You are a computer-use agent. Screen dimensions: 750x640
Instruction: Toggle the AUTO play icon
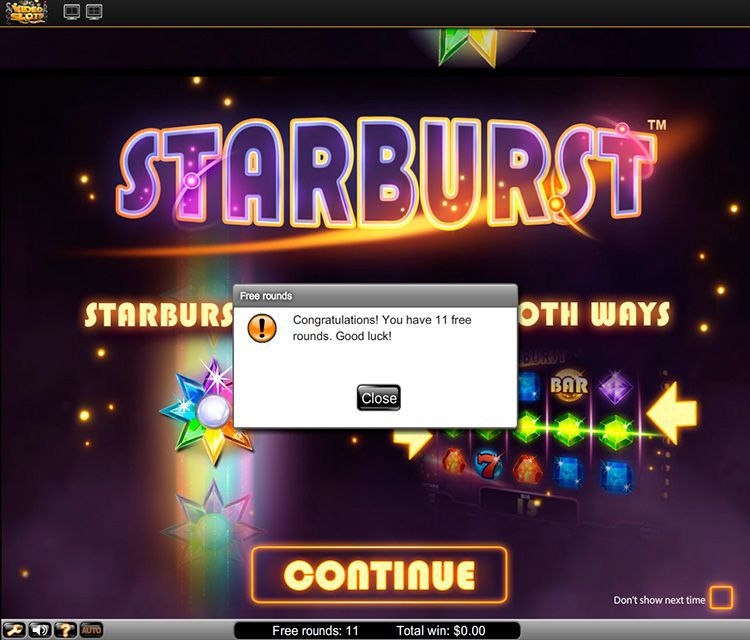[x=91, y=629]
